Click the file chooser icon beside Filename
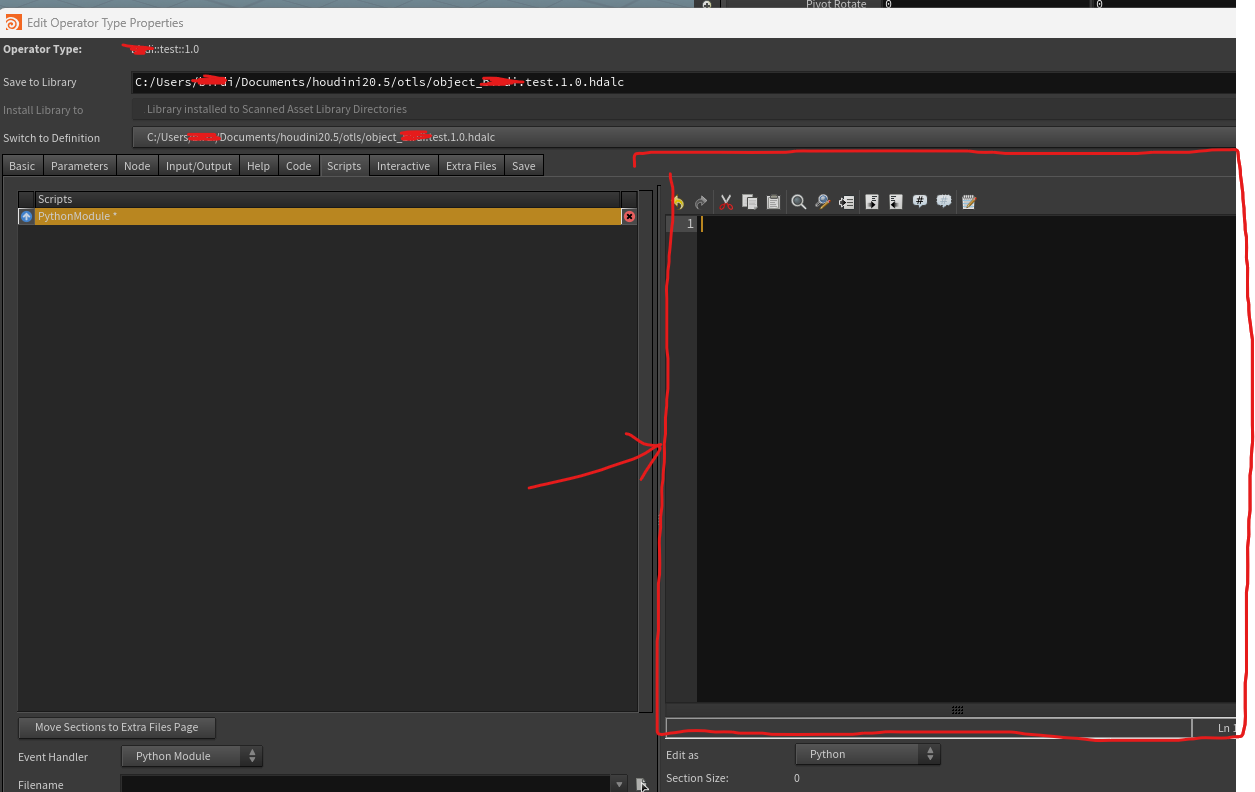The height and width of the screenshot is (792, 1255). point(642,785)
